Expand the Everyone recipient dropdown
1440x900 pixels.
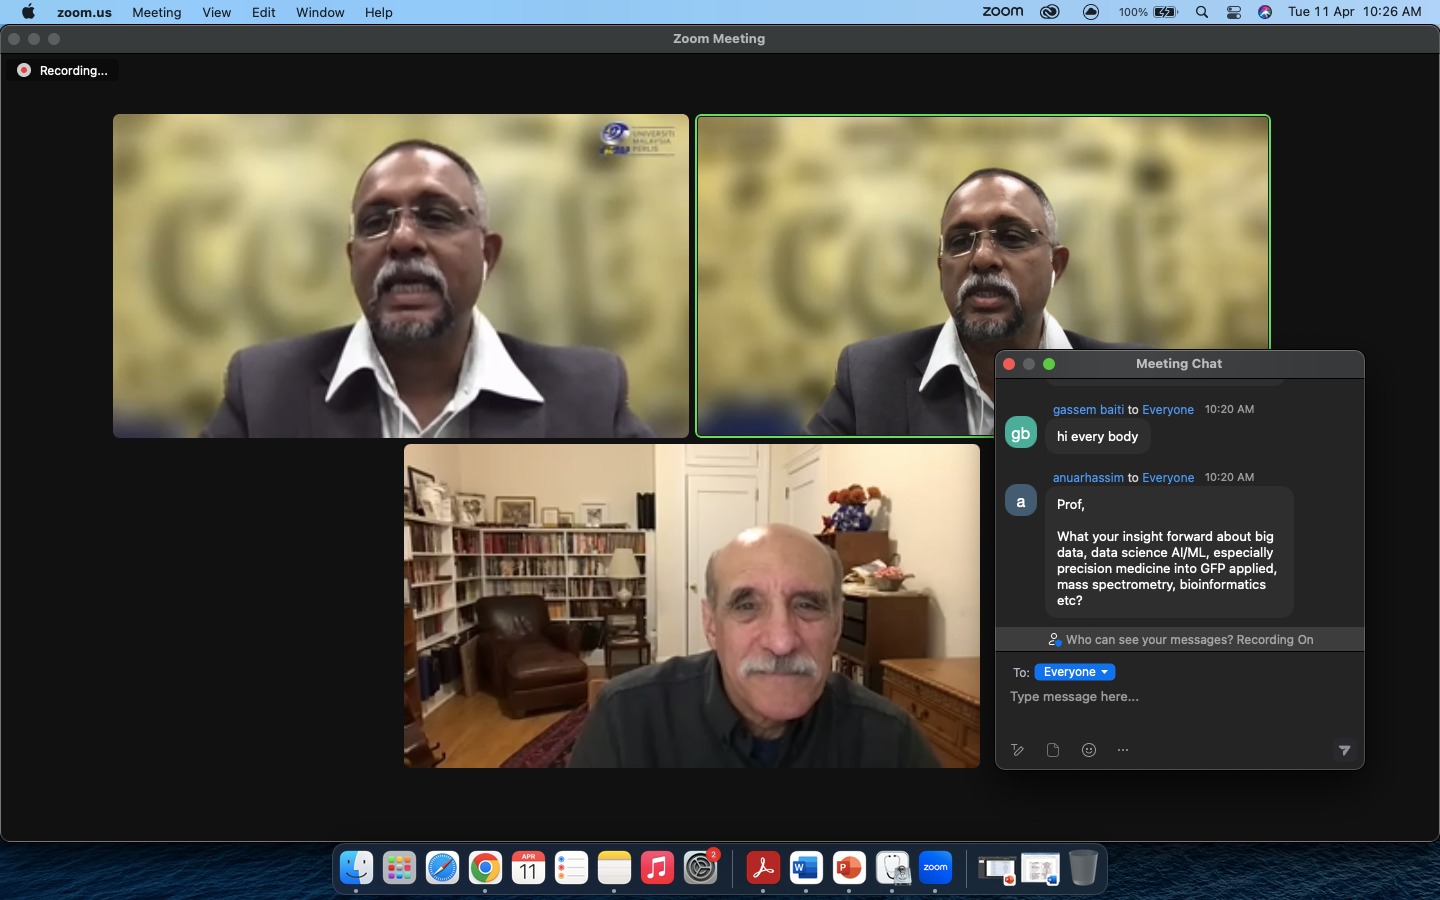(1075, 672)
